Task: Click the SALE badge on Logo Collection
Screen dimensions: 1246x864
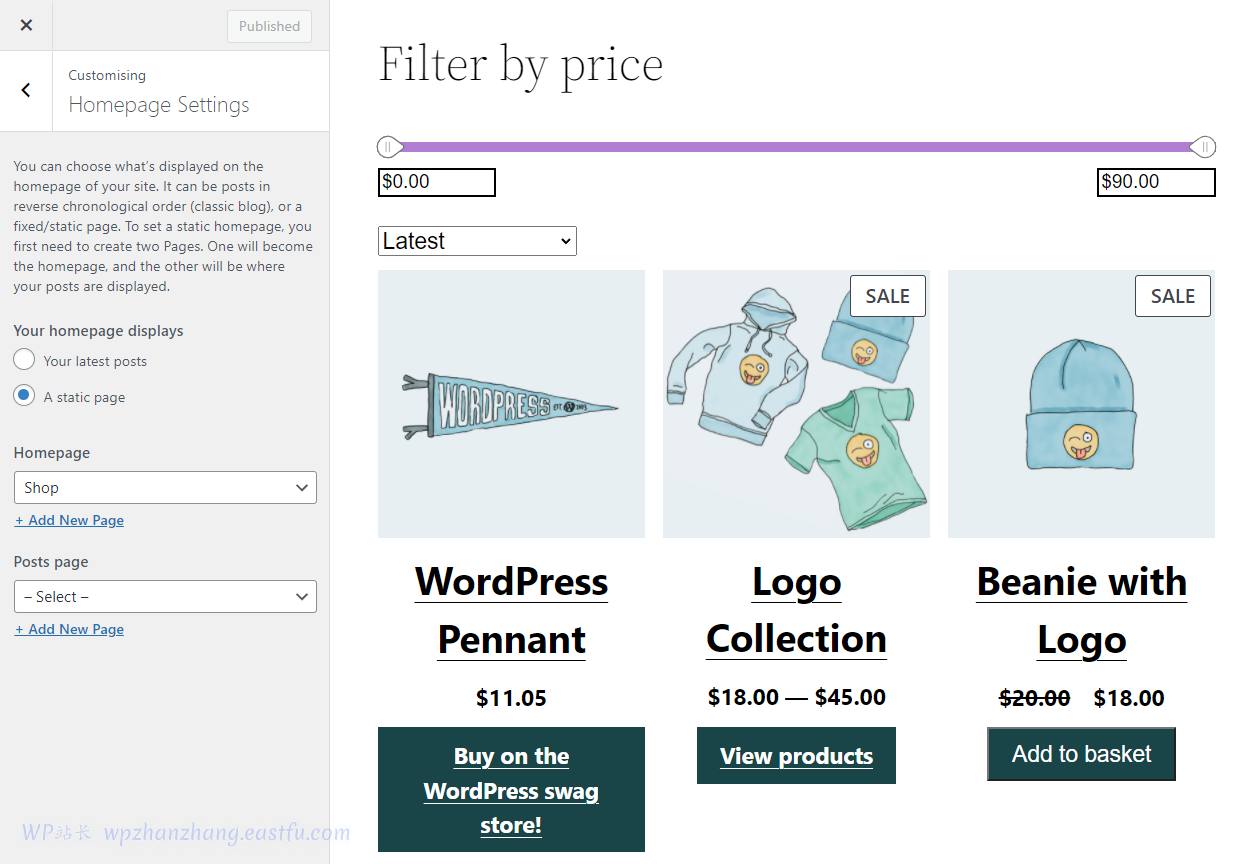Action: click(x=887, y=296)
